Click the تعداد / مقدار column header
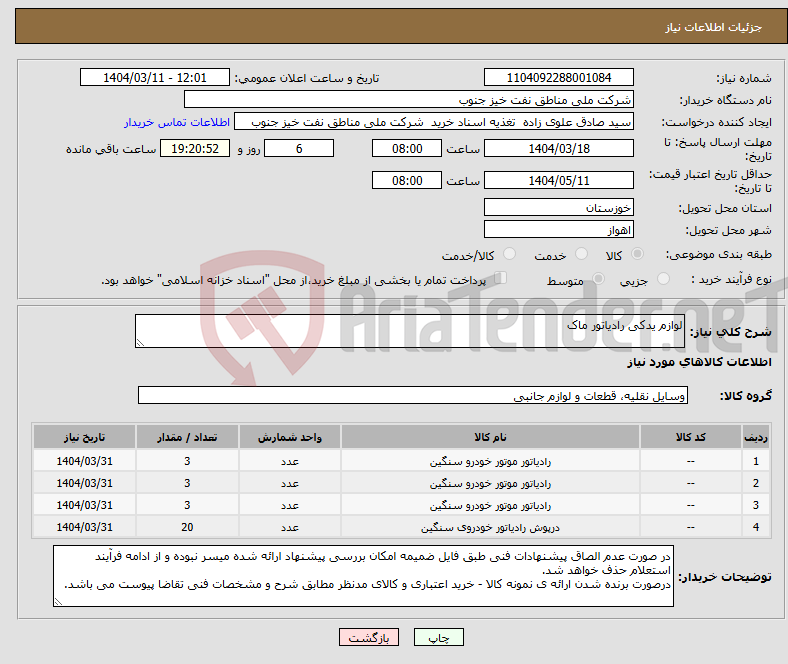The image size is (788, 664). tap(187, 437)
